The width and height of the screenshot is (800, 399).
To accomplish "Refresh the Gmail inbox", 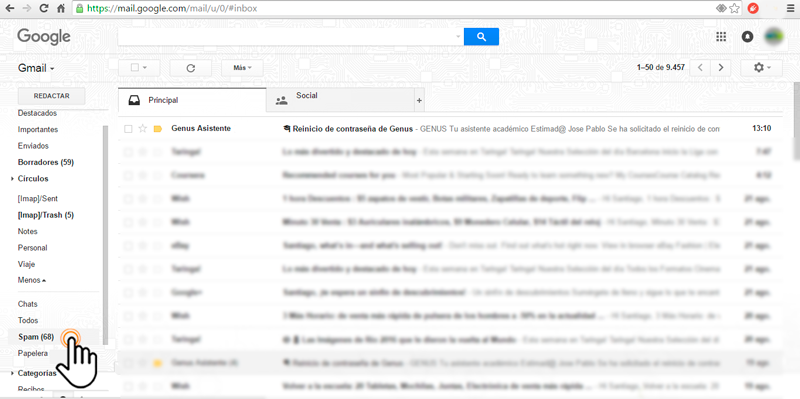I will point(191,68).
